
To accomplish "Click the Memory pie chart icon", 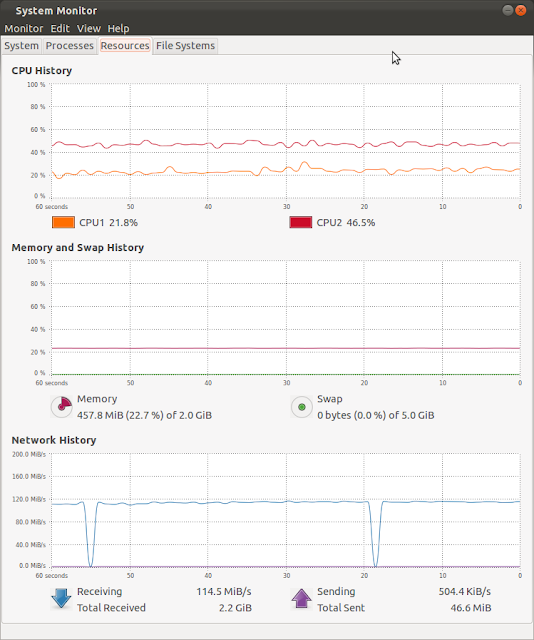I will click(62, 407).
